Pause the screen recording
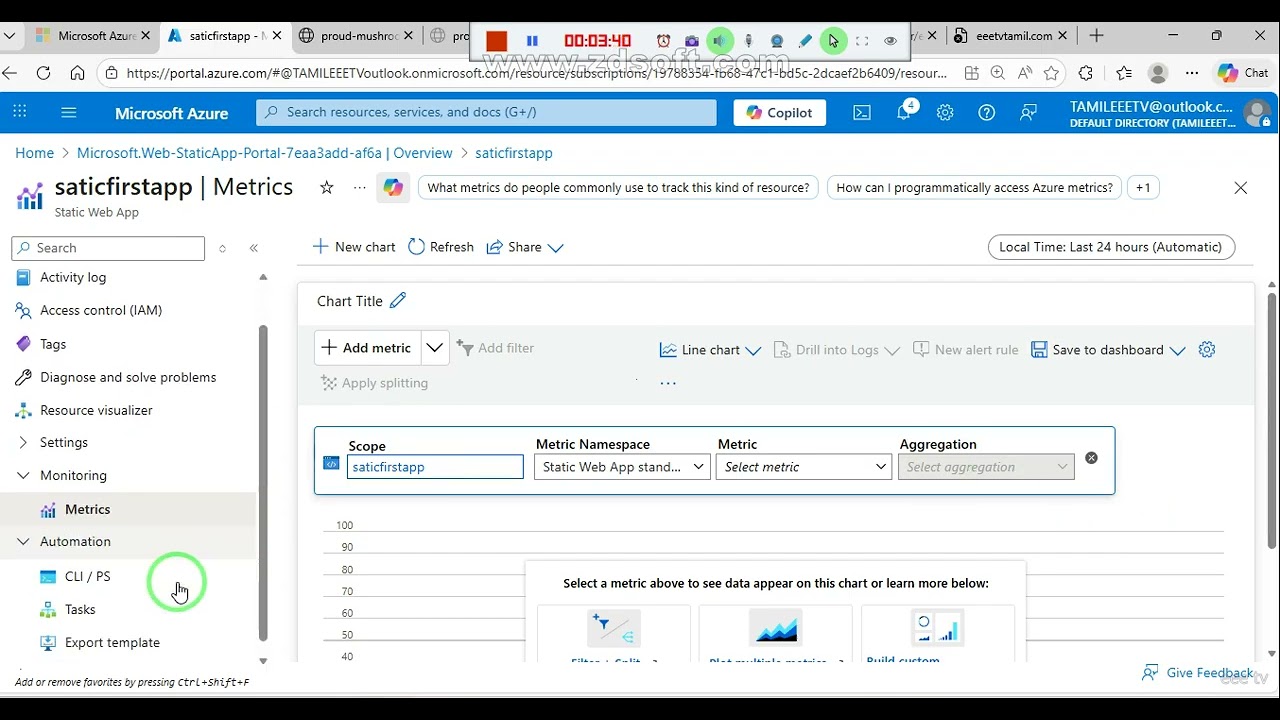Viewport: 1280px width, 720px height. pos(532,41)
